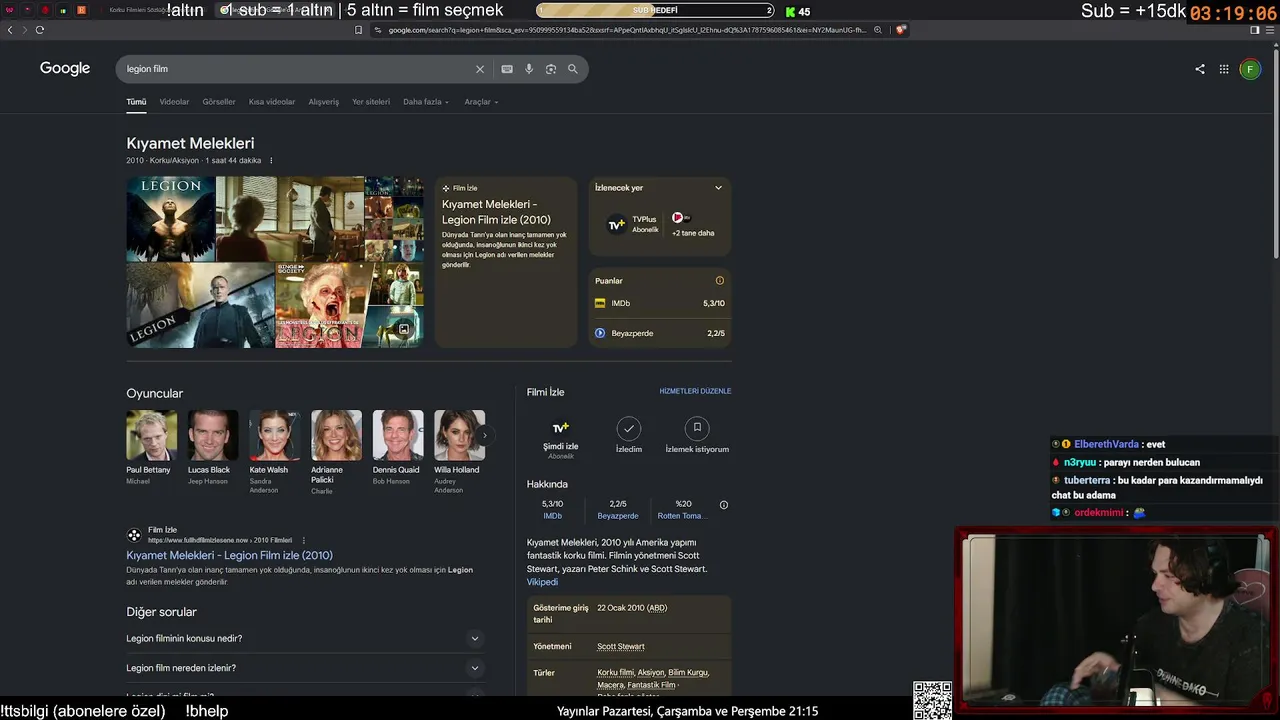The height and width of the screenshot is (720, 1280).
Task: Open the Film İzle featured card title
Action: tap(496, 212)
